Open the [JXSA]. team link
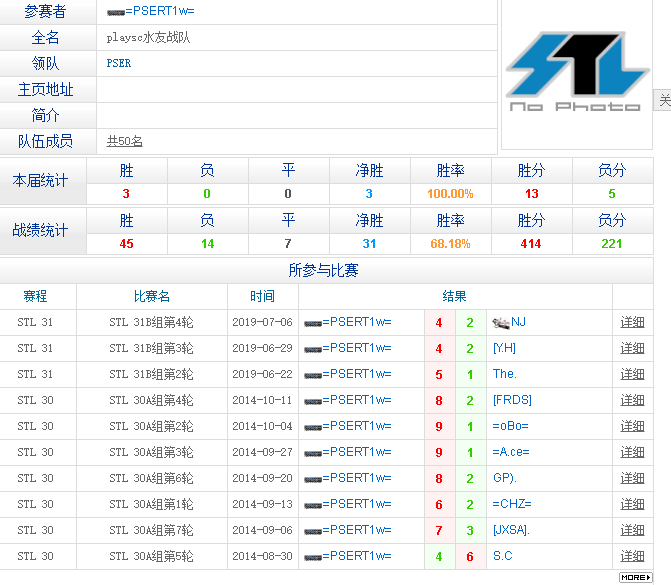This screenshot has width=671, height=585. coord(511,530)
